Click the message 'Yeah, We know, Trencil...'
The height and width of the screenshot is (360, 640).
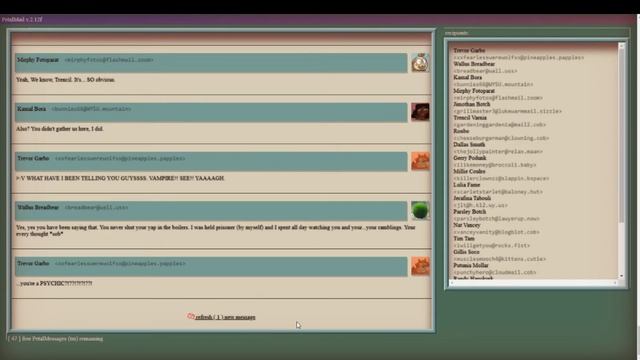pos(65,80)
